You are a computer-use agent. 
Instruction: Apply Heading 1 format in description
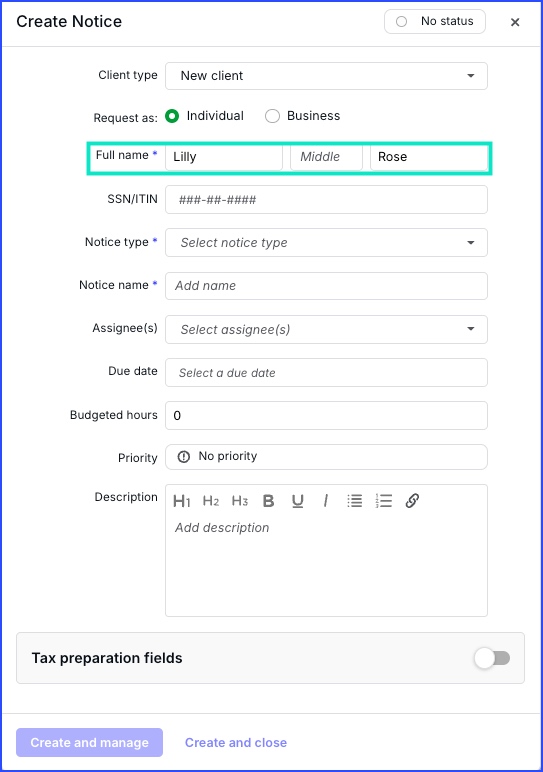coord(182,501)
